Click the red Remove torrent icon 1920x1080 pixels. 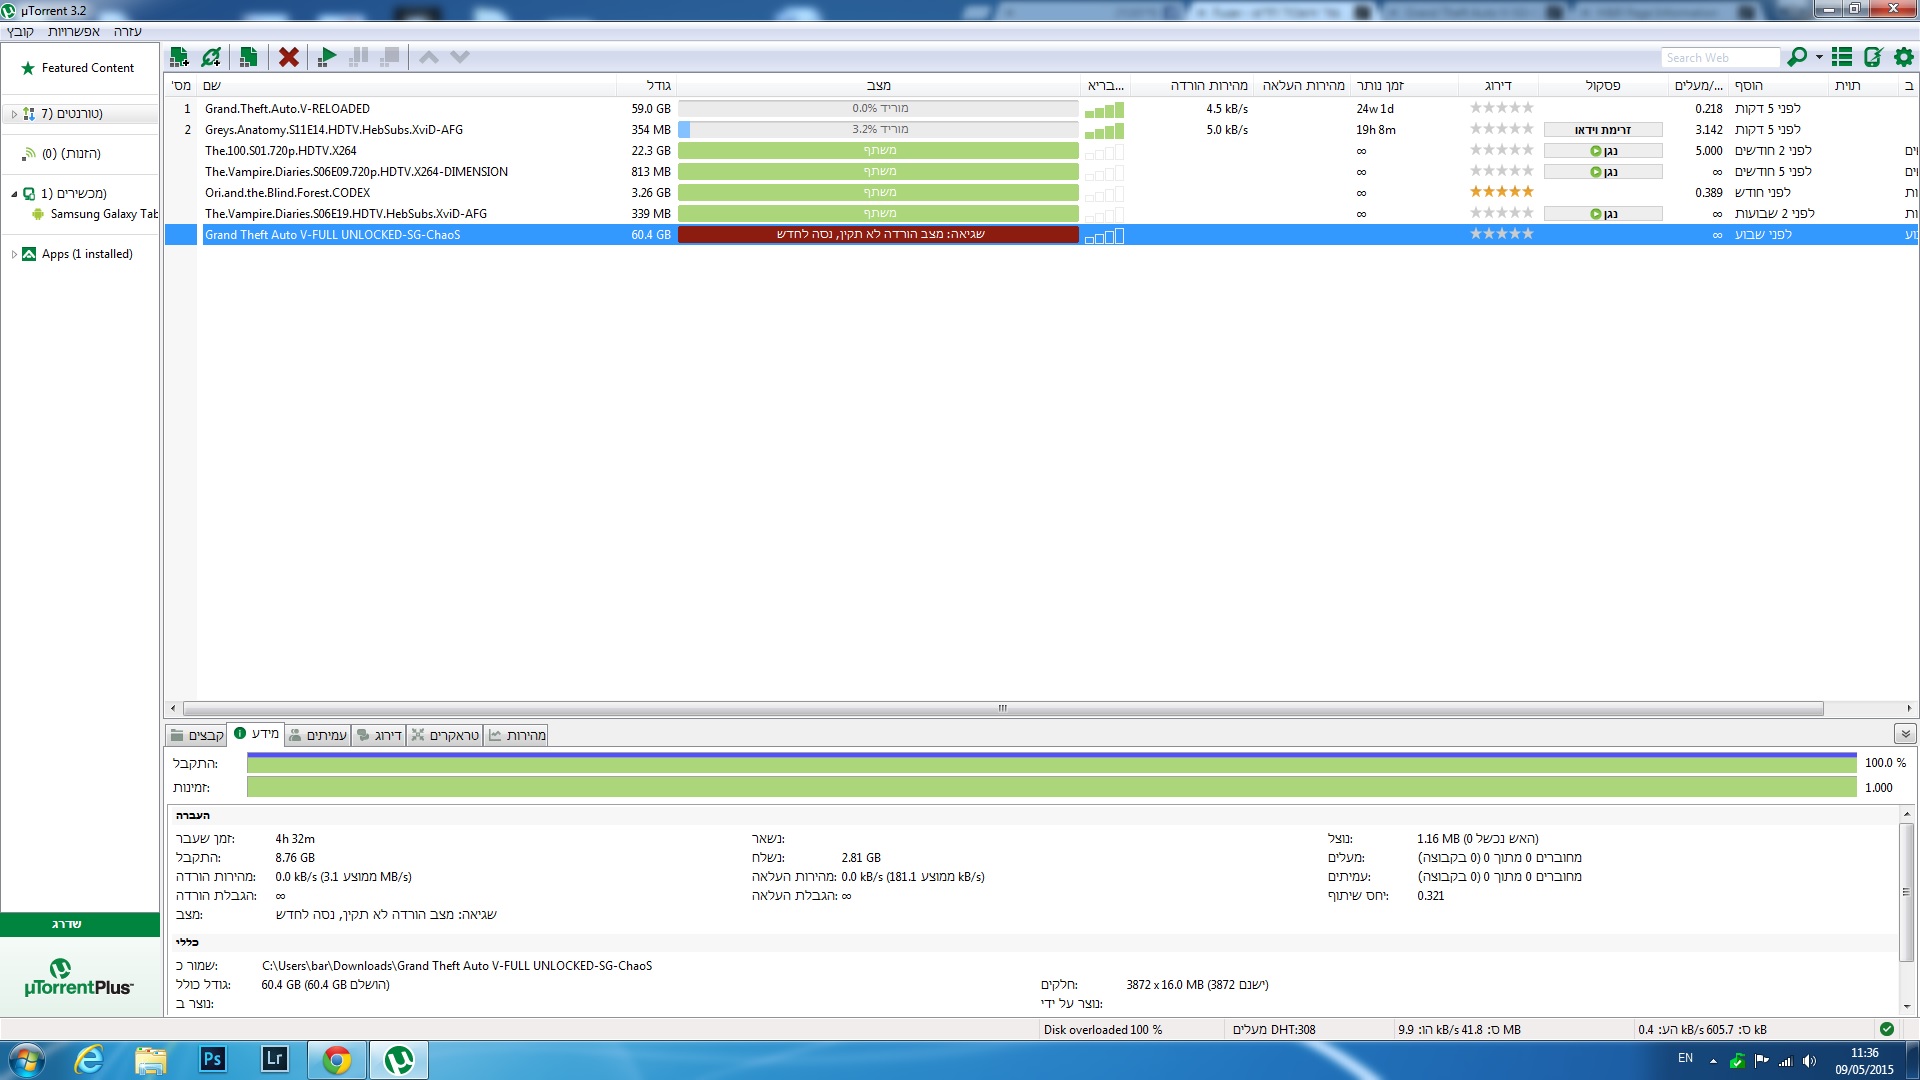tap(289, 57)
